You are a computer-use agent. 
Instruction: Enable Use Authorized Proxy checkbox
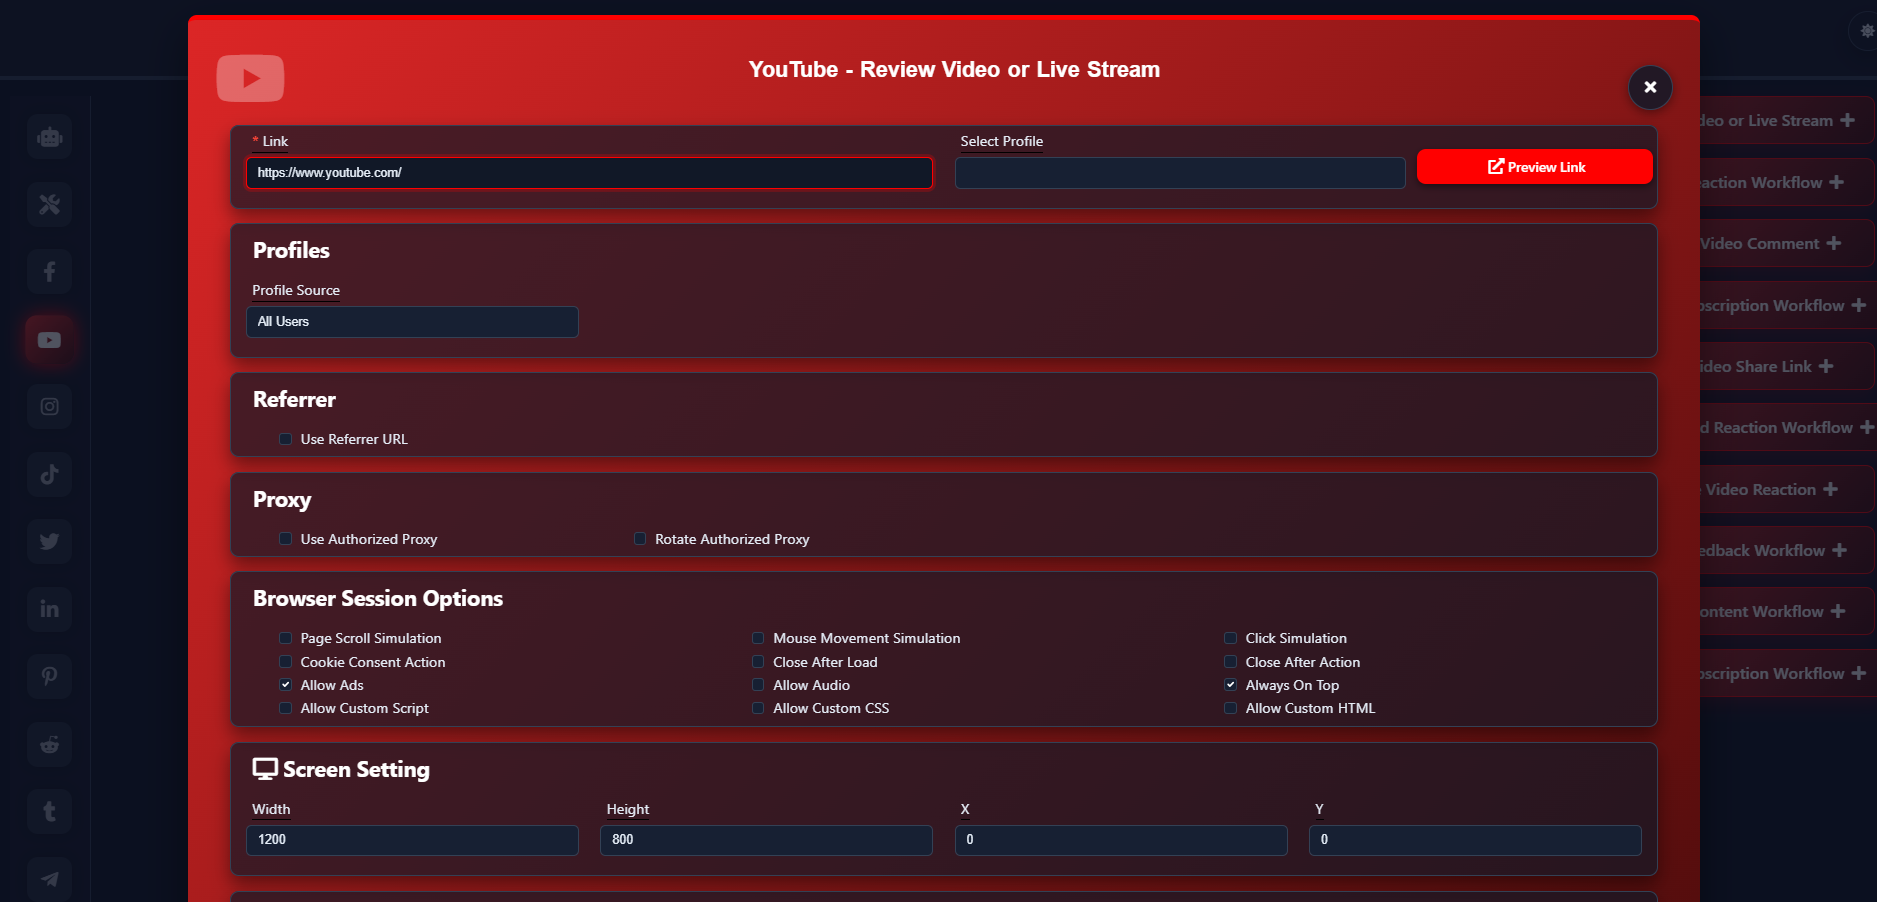tap(286, 539)
